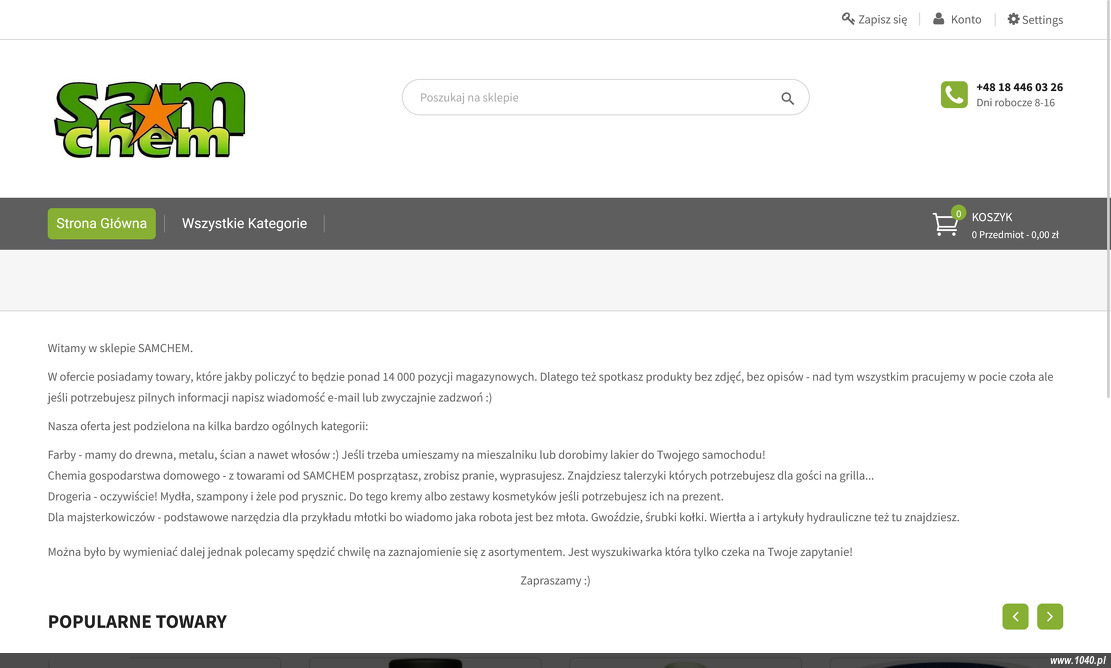Open Strona Główna menu item
The image size is (1111, 668).
point(101,223)
